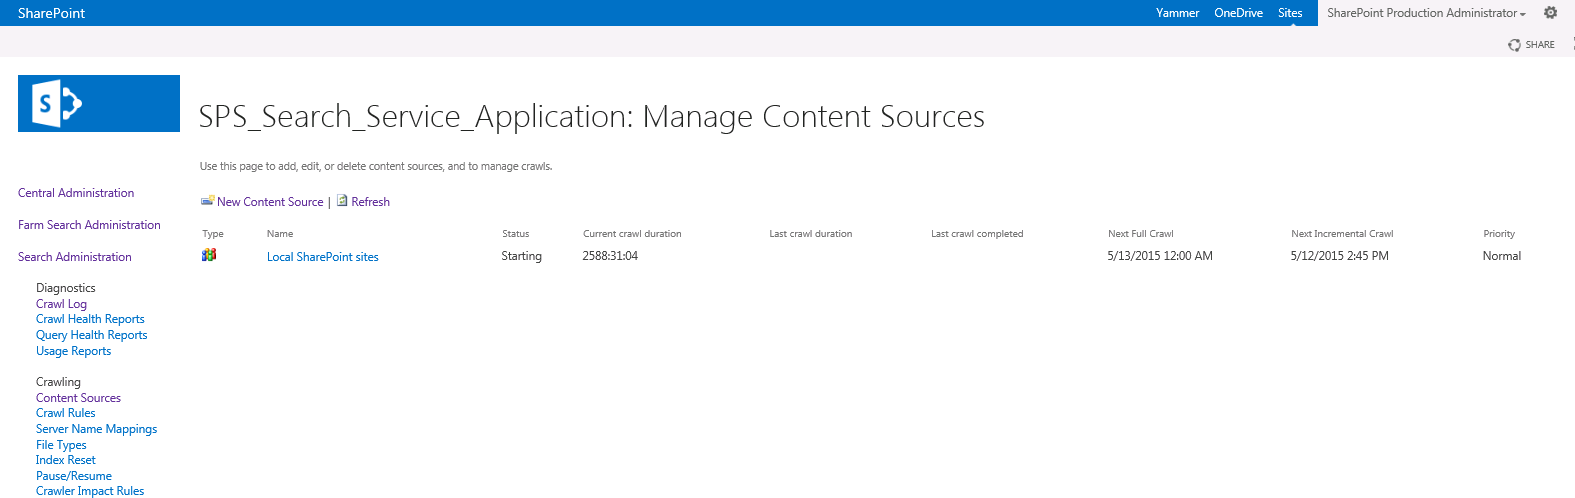This screenshot has width=1575, height=498.
Task: Click the SharePoint site logo
Action: pyautogui.click(x=99, y=103)
